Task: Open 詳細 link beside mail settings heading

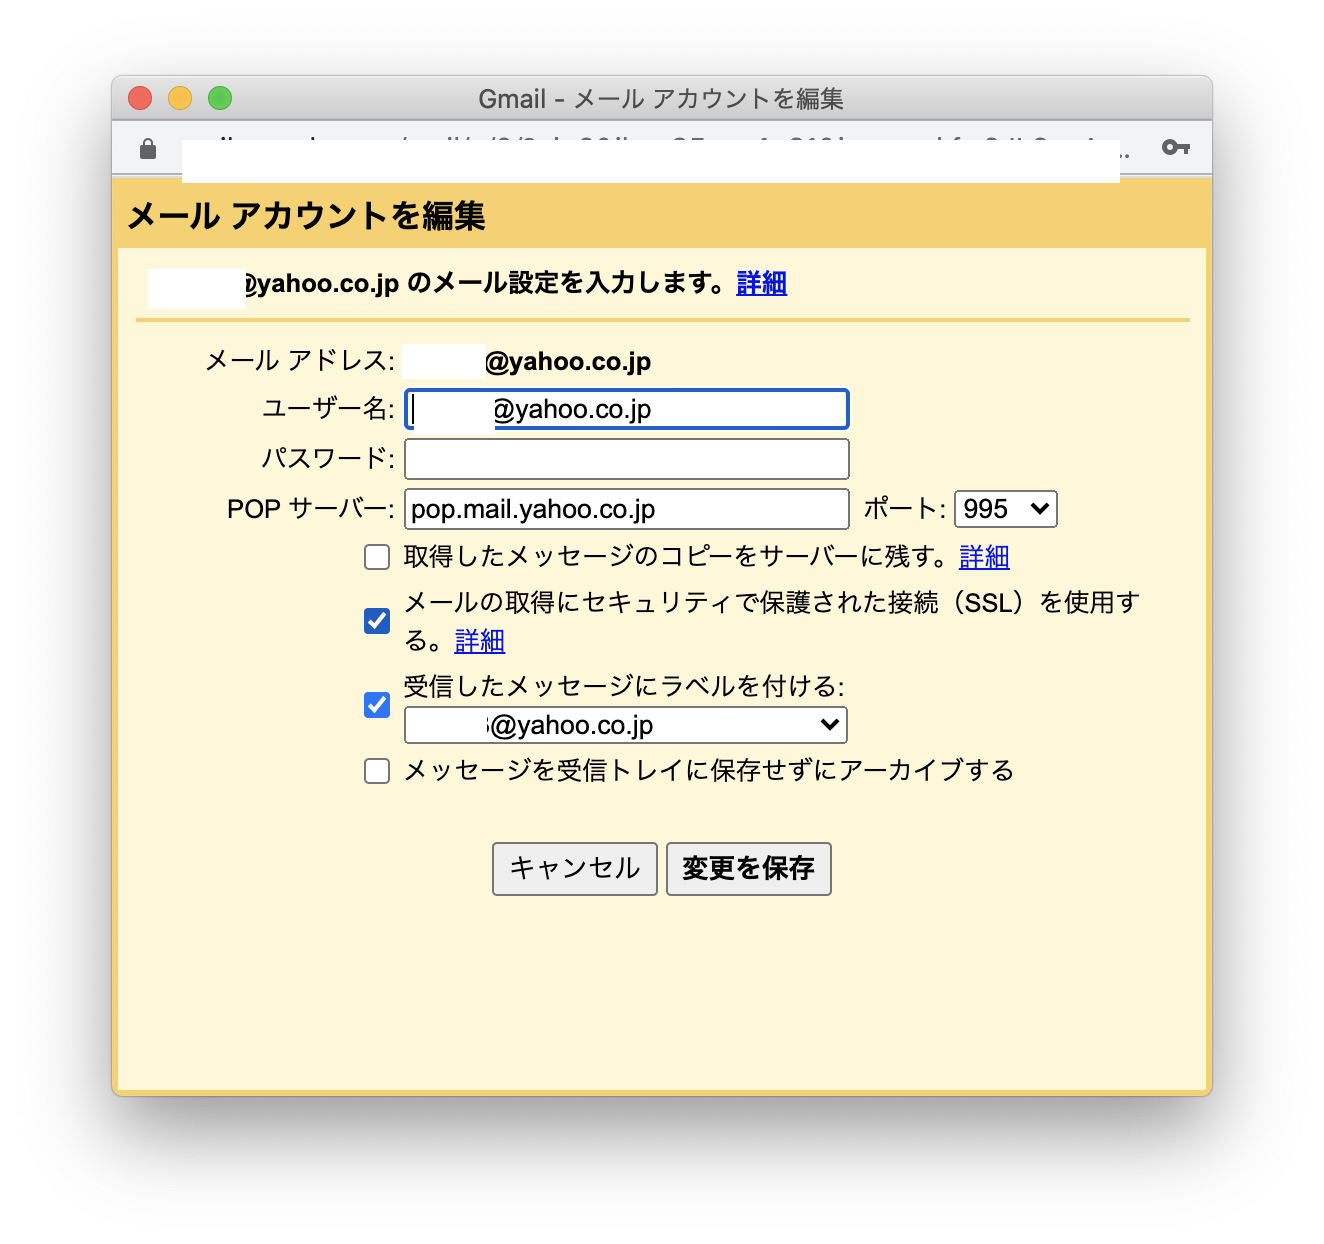Action: [x=762, y=283]
